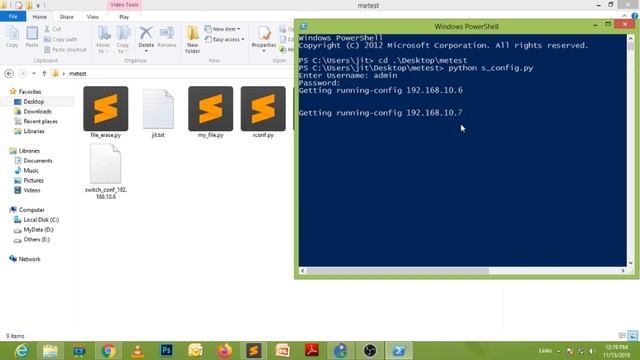Select Network in the navigation pane
Screen dimensions: 640x360
coord(29,259)
